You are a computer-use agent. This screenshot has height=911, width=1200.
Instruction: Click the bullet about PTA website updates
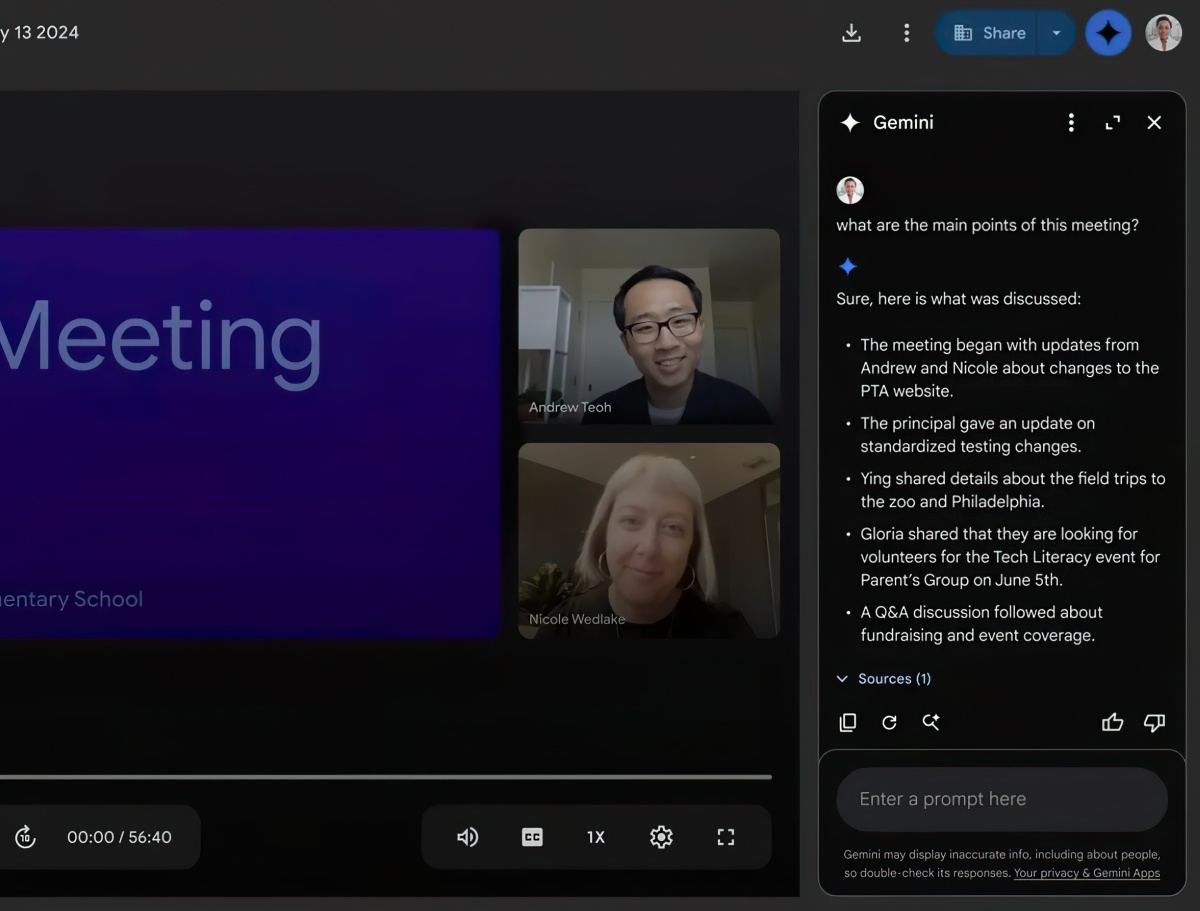click(1009, 368)
